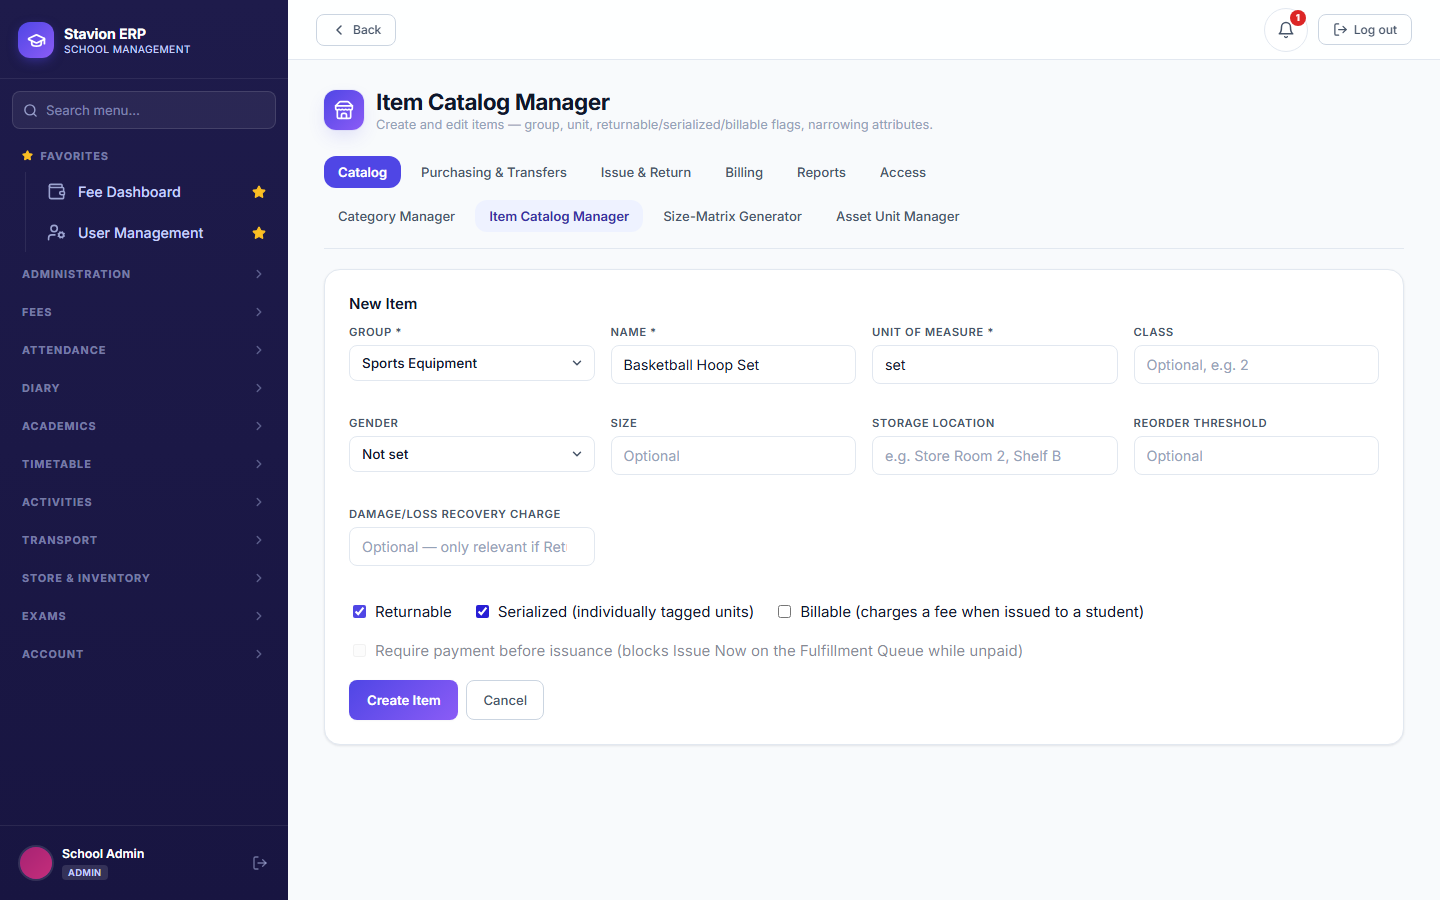Open the Group dropdown showing Sports Equipment
This screenshot has width=1440, height=900.
point(472,363)
